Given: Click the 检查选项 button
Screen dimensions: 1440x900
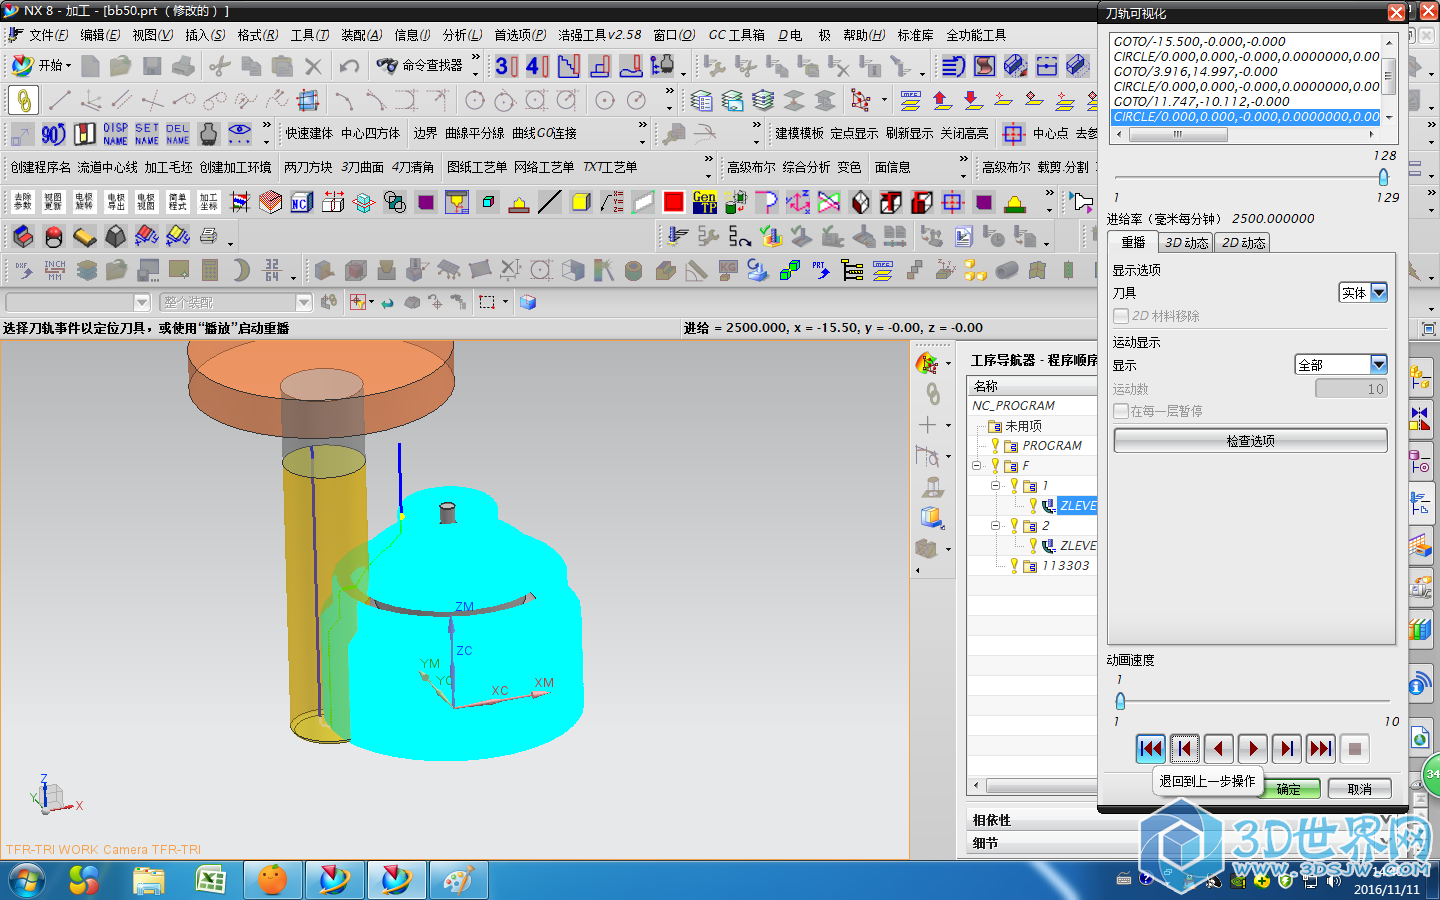Looking at the screenshot, I should (1250, 441).
